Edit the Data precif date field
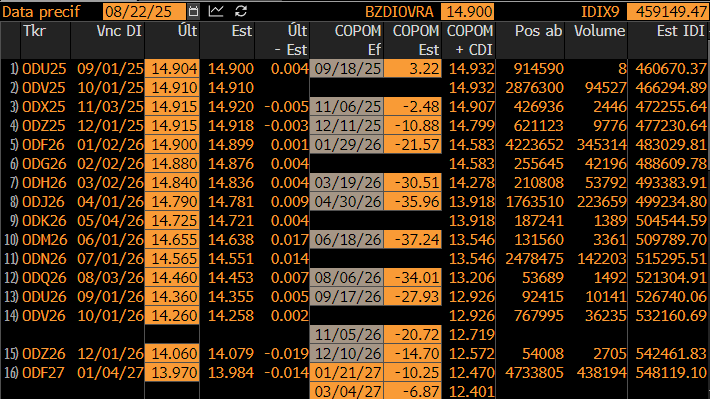The height and width of the screenshot is (399, 710). [144, 11]
